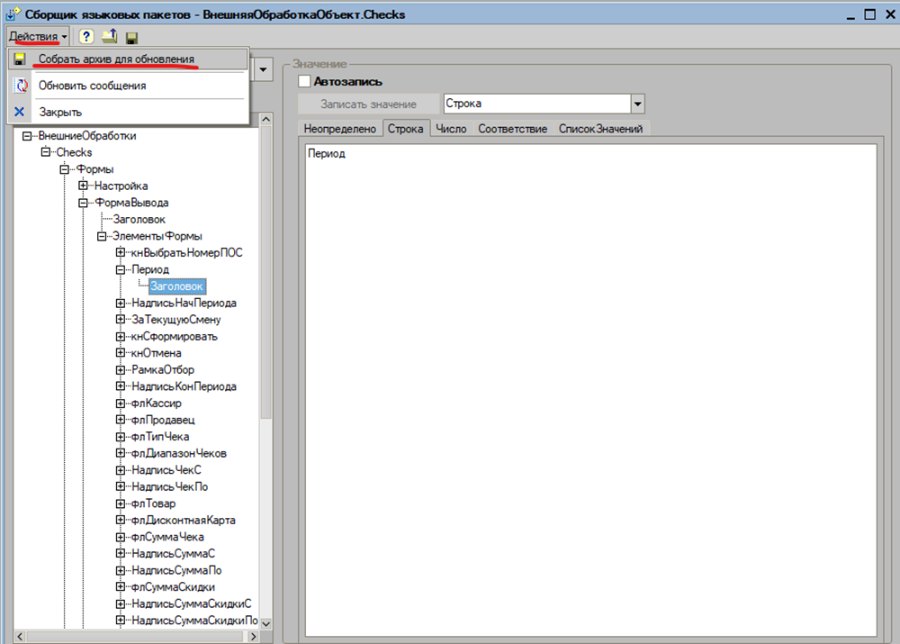Expand the Настройка tree node

point(83,185)
